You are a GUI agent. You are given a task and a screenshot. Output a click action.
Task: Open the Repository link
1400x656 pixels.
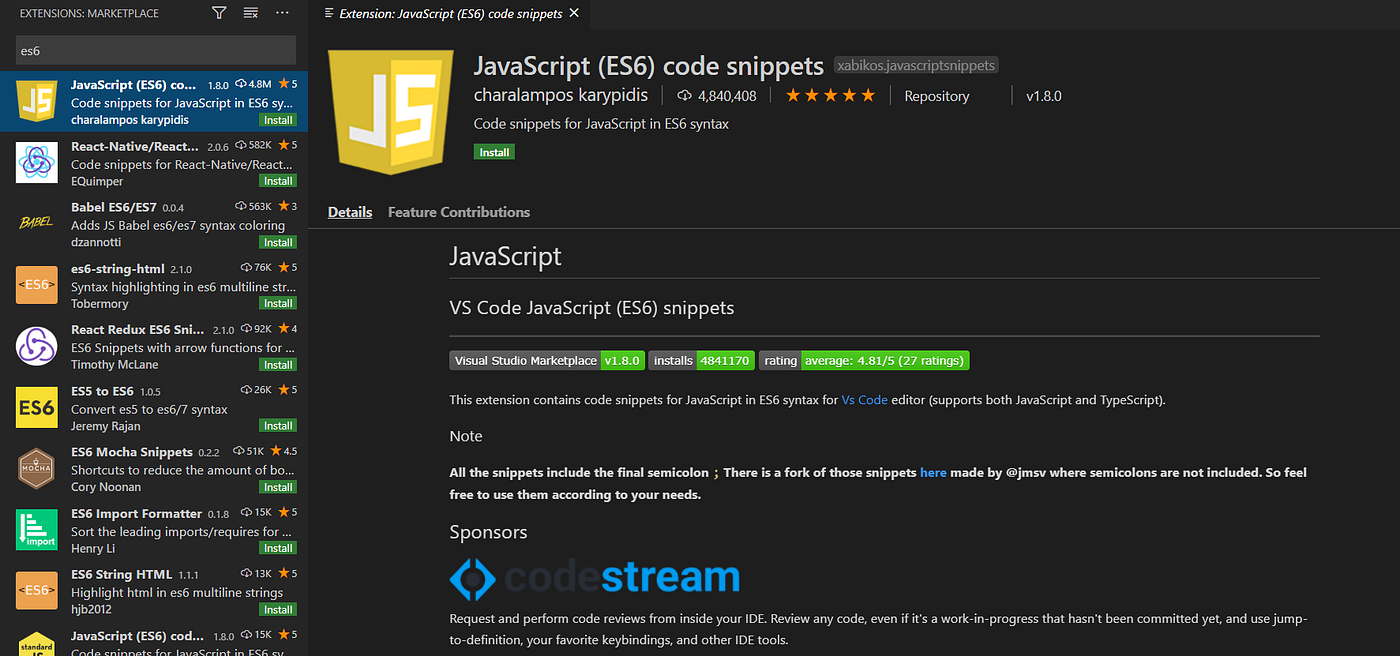936,96
